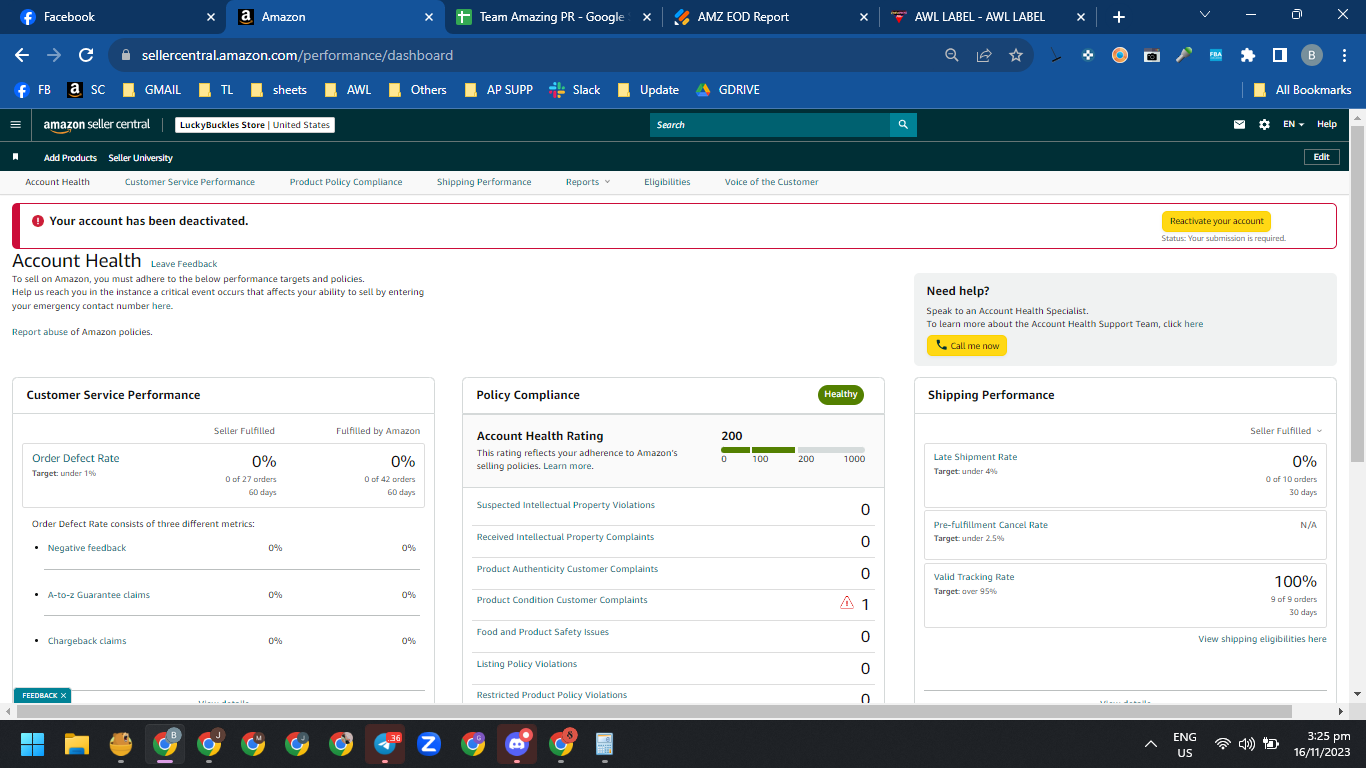This screenshot has height=768, width=1366.
Task: Open the Add Products link
Action: pyautogui.click(x=70, y=158)
